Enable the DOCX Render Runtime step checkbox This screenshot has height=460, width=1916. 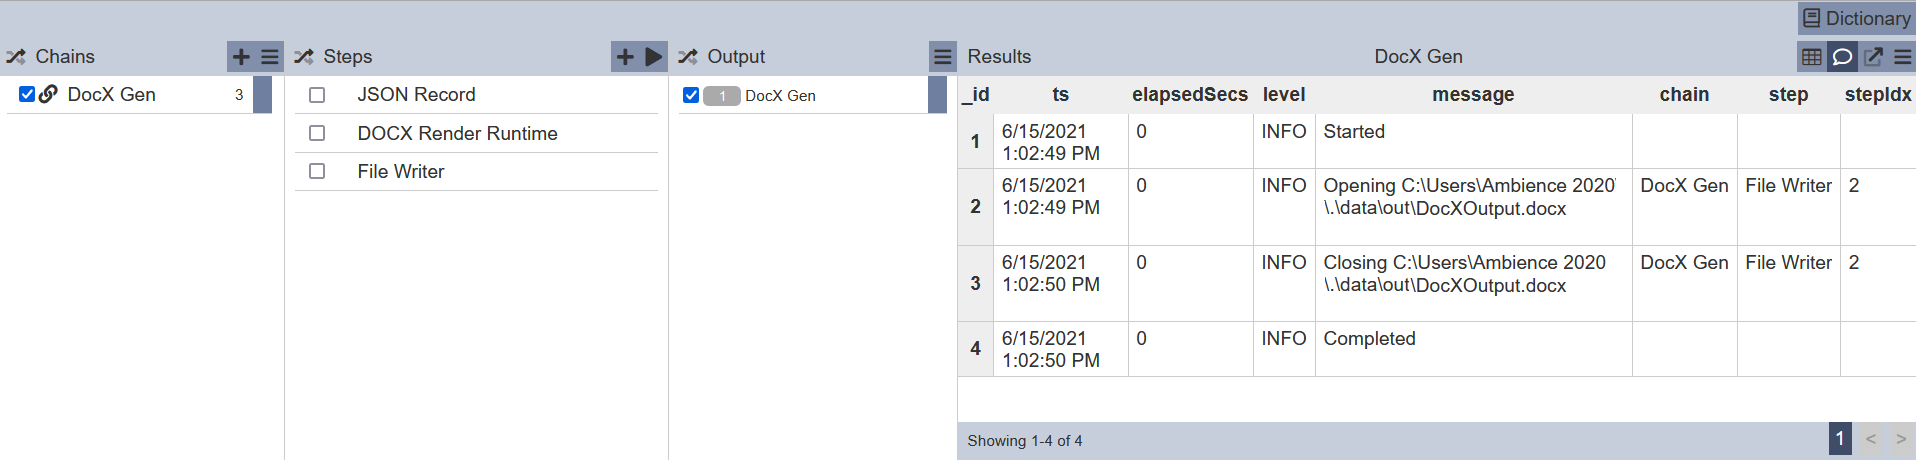click(317, 133)
